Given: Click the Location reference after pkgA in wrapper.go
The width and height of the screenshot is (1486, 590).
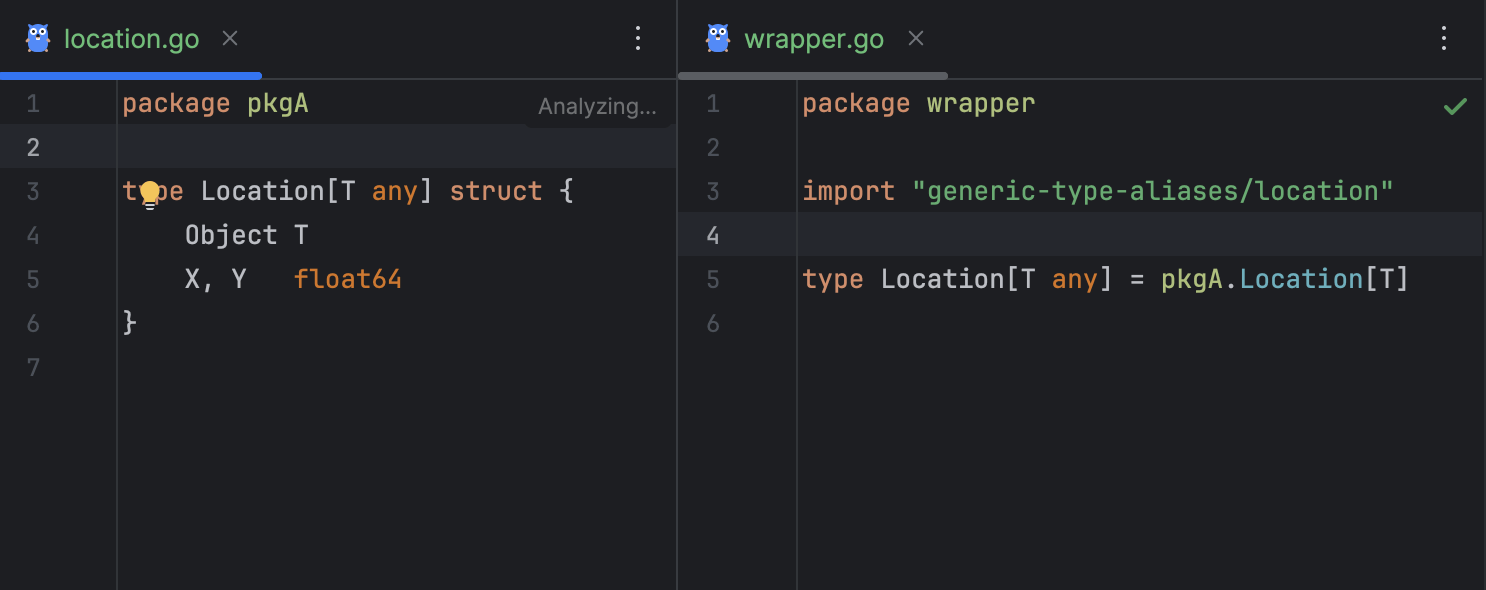Looking at the screenshot, I should coord(1301,279).
